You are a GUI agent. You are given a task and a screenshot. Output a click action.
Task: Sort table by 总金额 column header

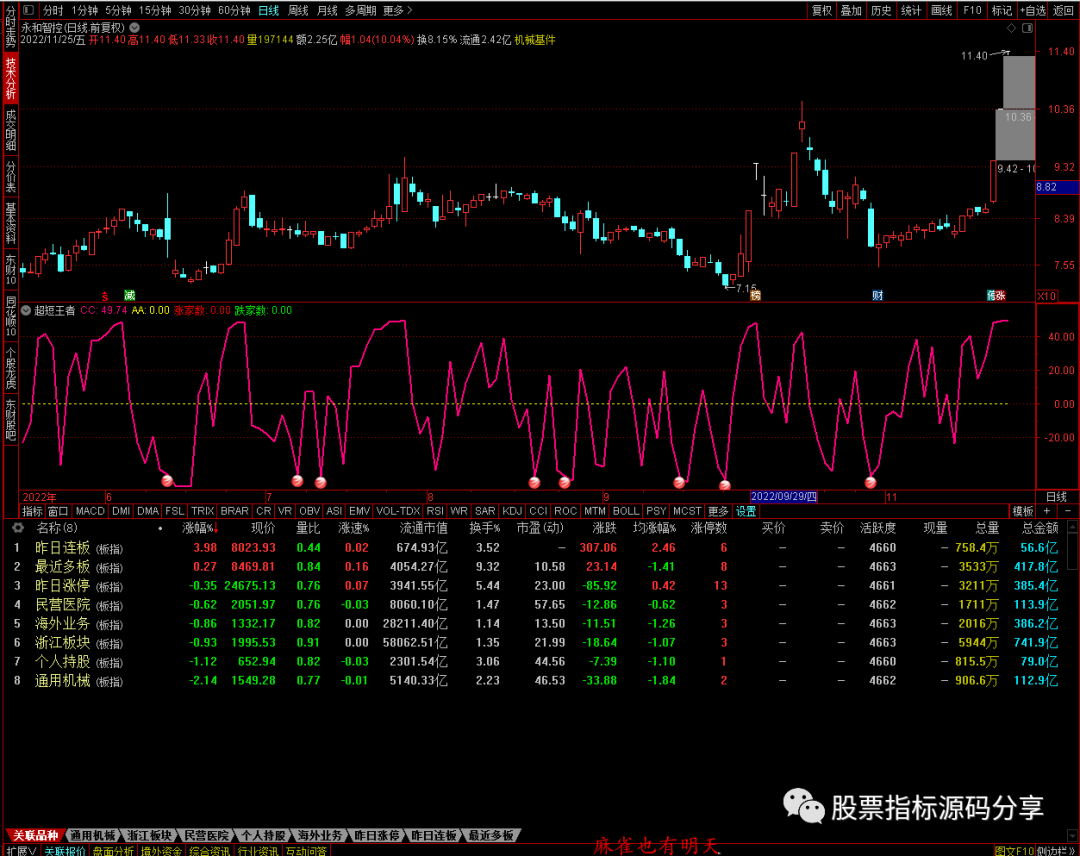(x=1040, y=528)
